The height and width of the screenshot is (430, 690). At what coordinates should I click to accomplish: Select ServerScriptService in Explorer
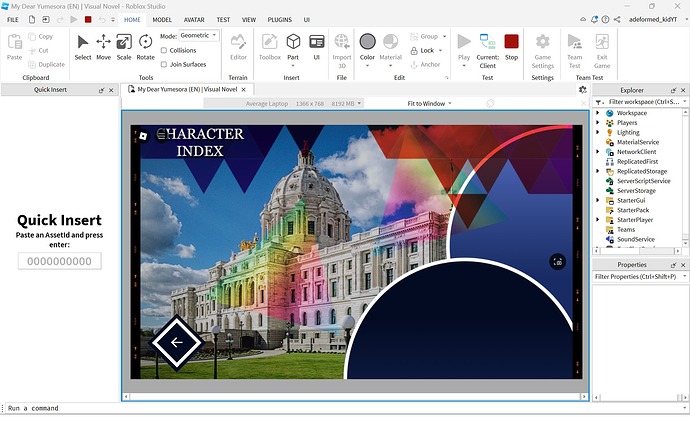tap(643, 181)
